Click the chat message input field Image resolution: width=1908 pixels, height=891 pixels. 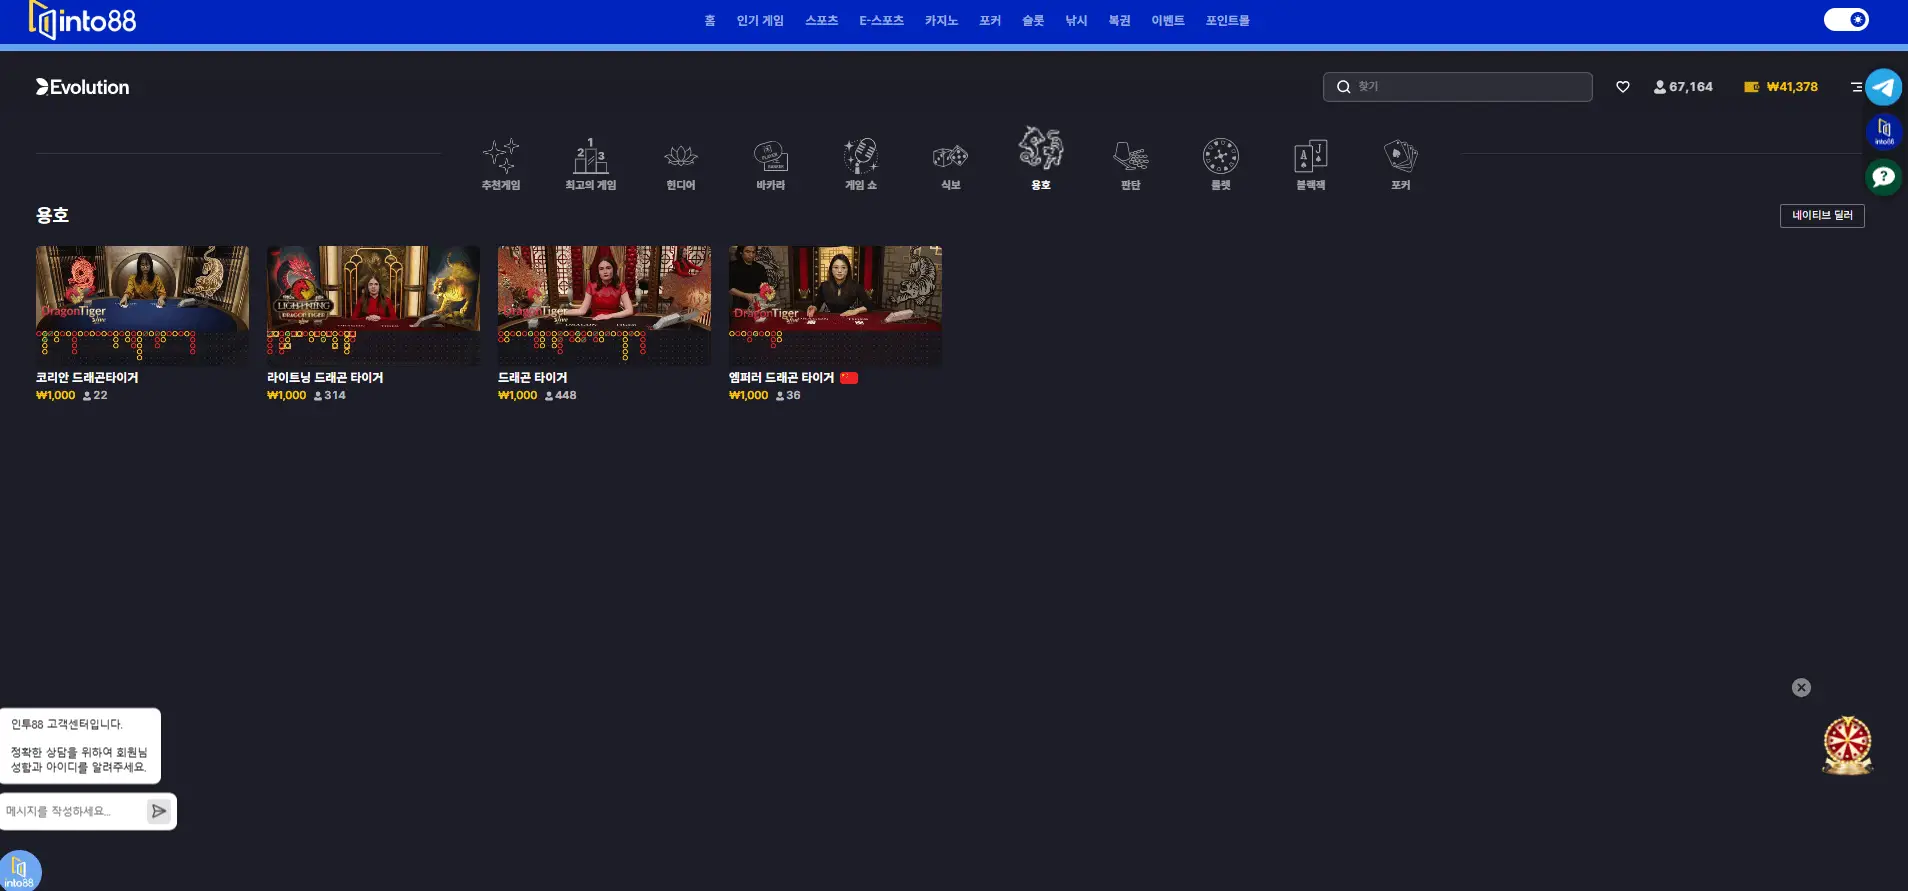click(x=72, y=811)
